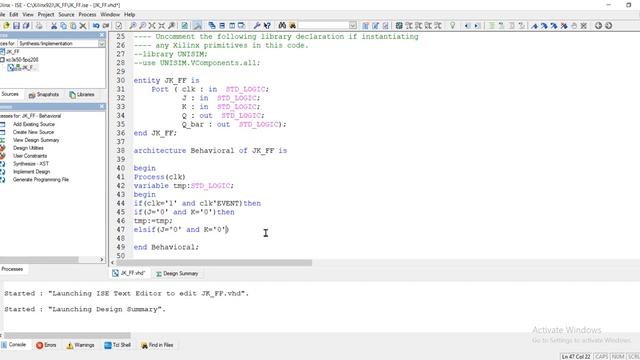
Task: Select the JK_F... source file under the device node
Action: 23,68
